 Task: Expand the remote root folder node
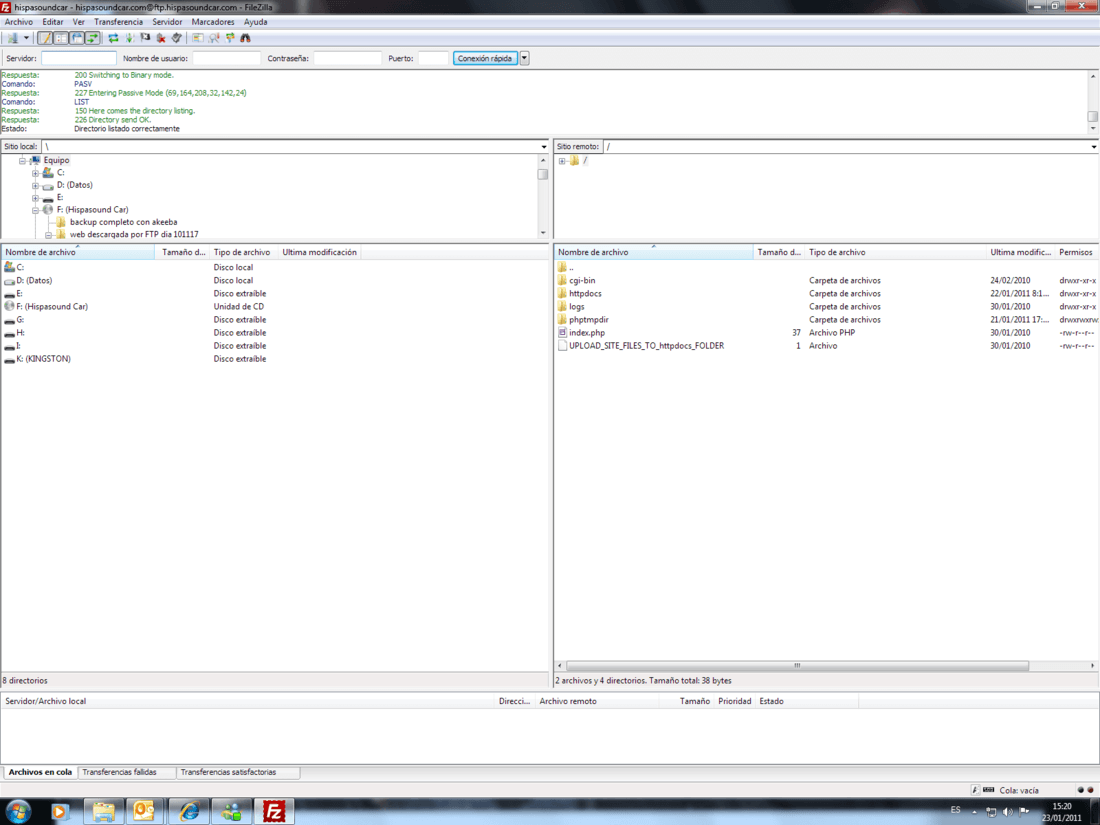point(562,161)
